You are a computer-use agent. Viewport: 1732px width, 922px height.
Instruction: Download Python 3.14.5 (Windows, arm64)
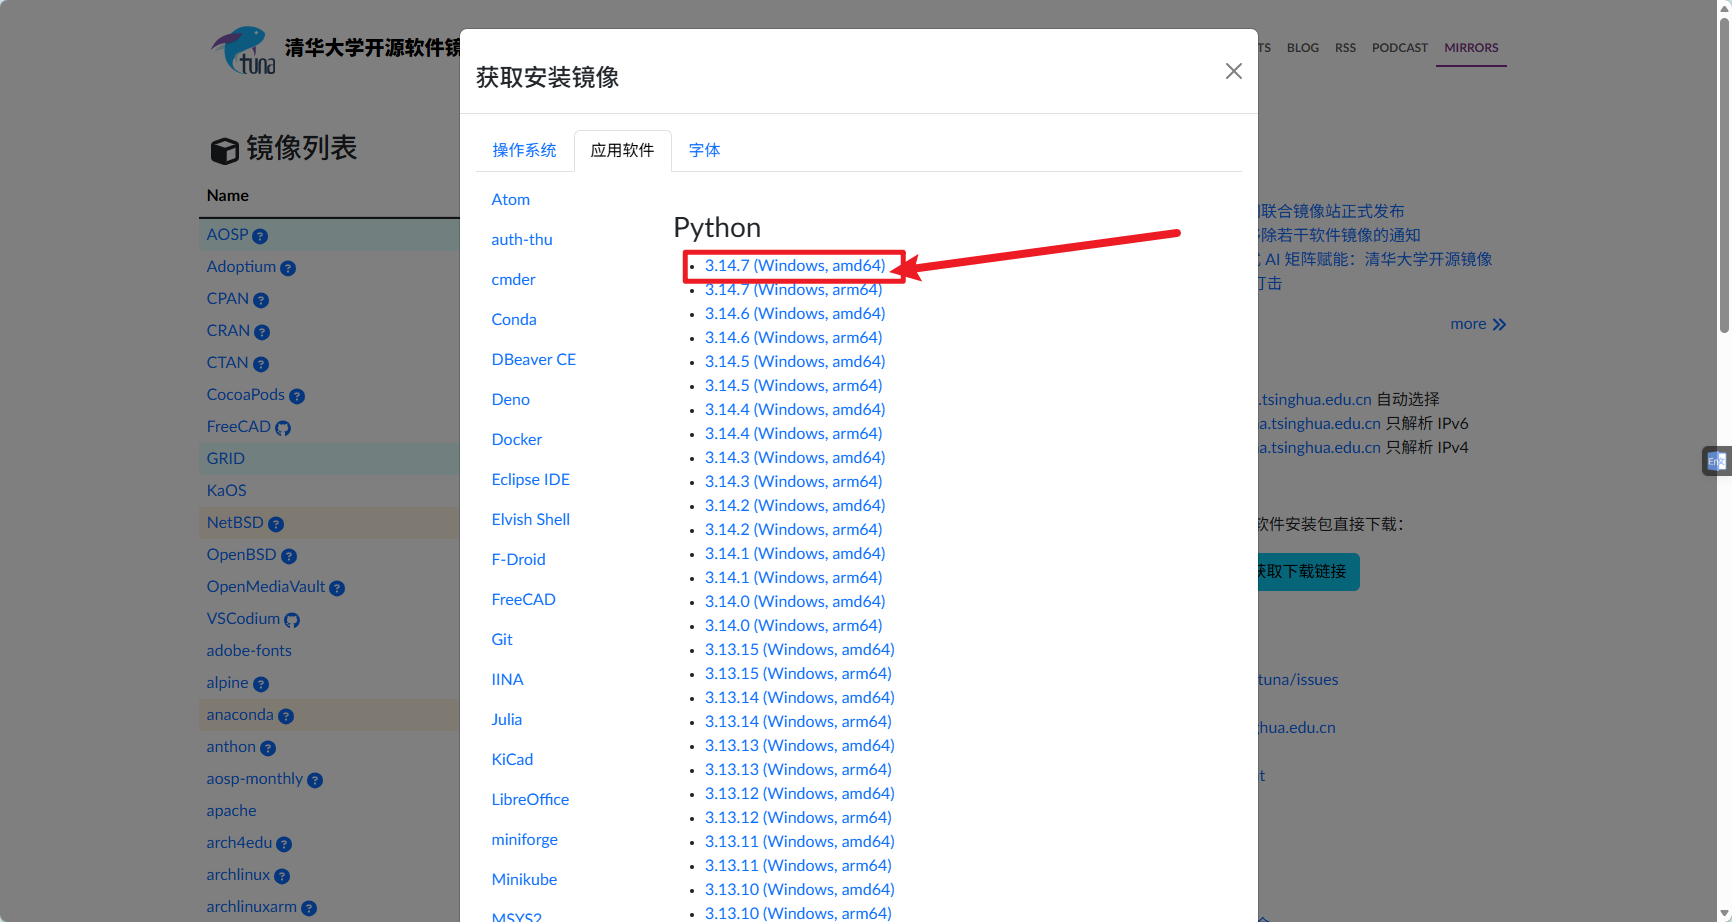click(x=794, y=386)
